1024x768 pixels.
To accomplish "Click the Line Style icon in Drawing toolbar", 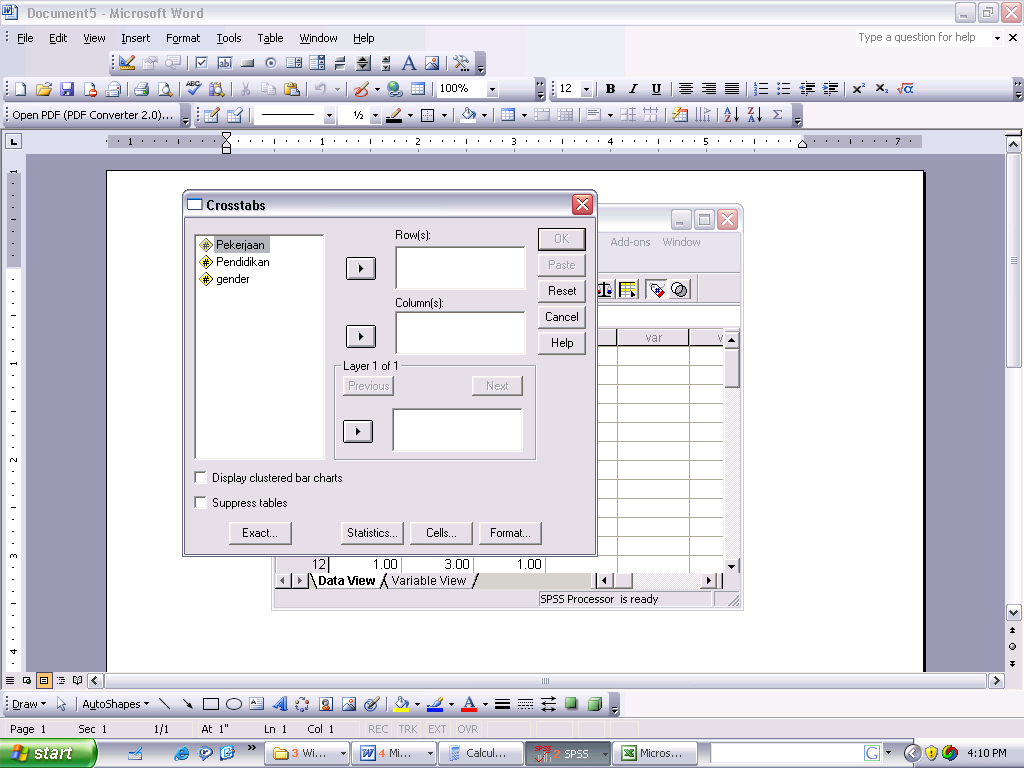I will 502,704.
